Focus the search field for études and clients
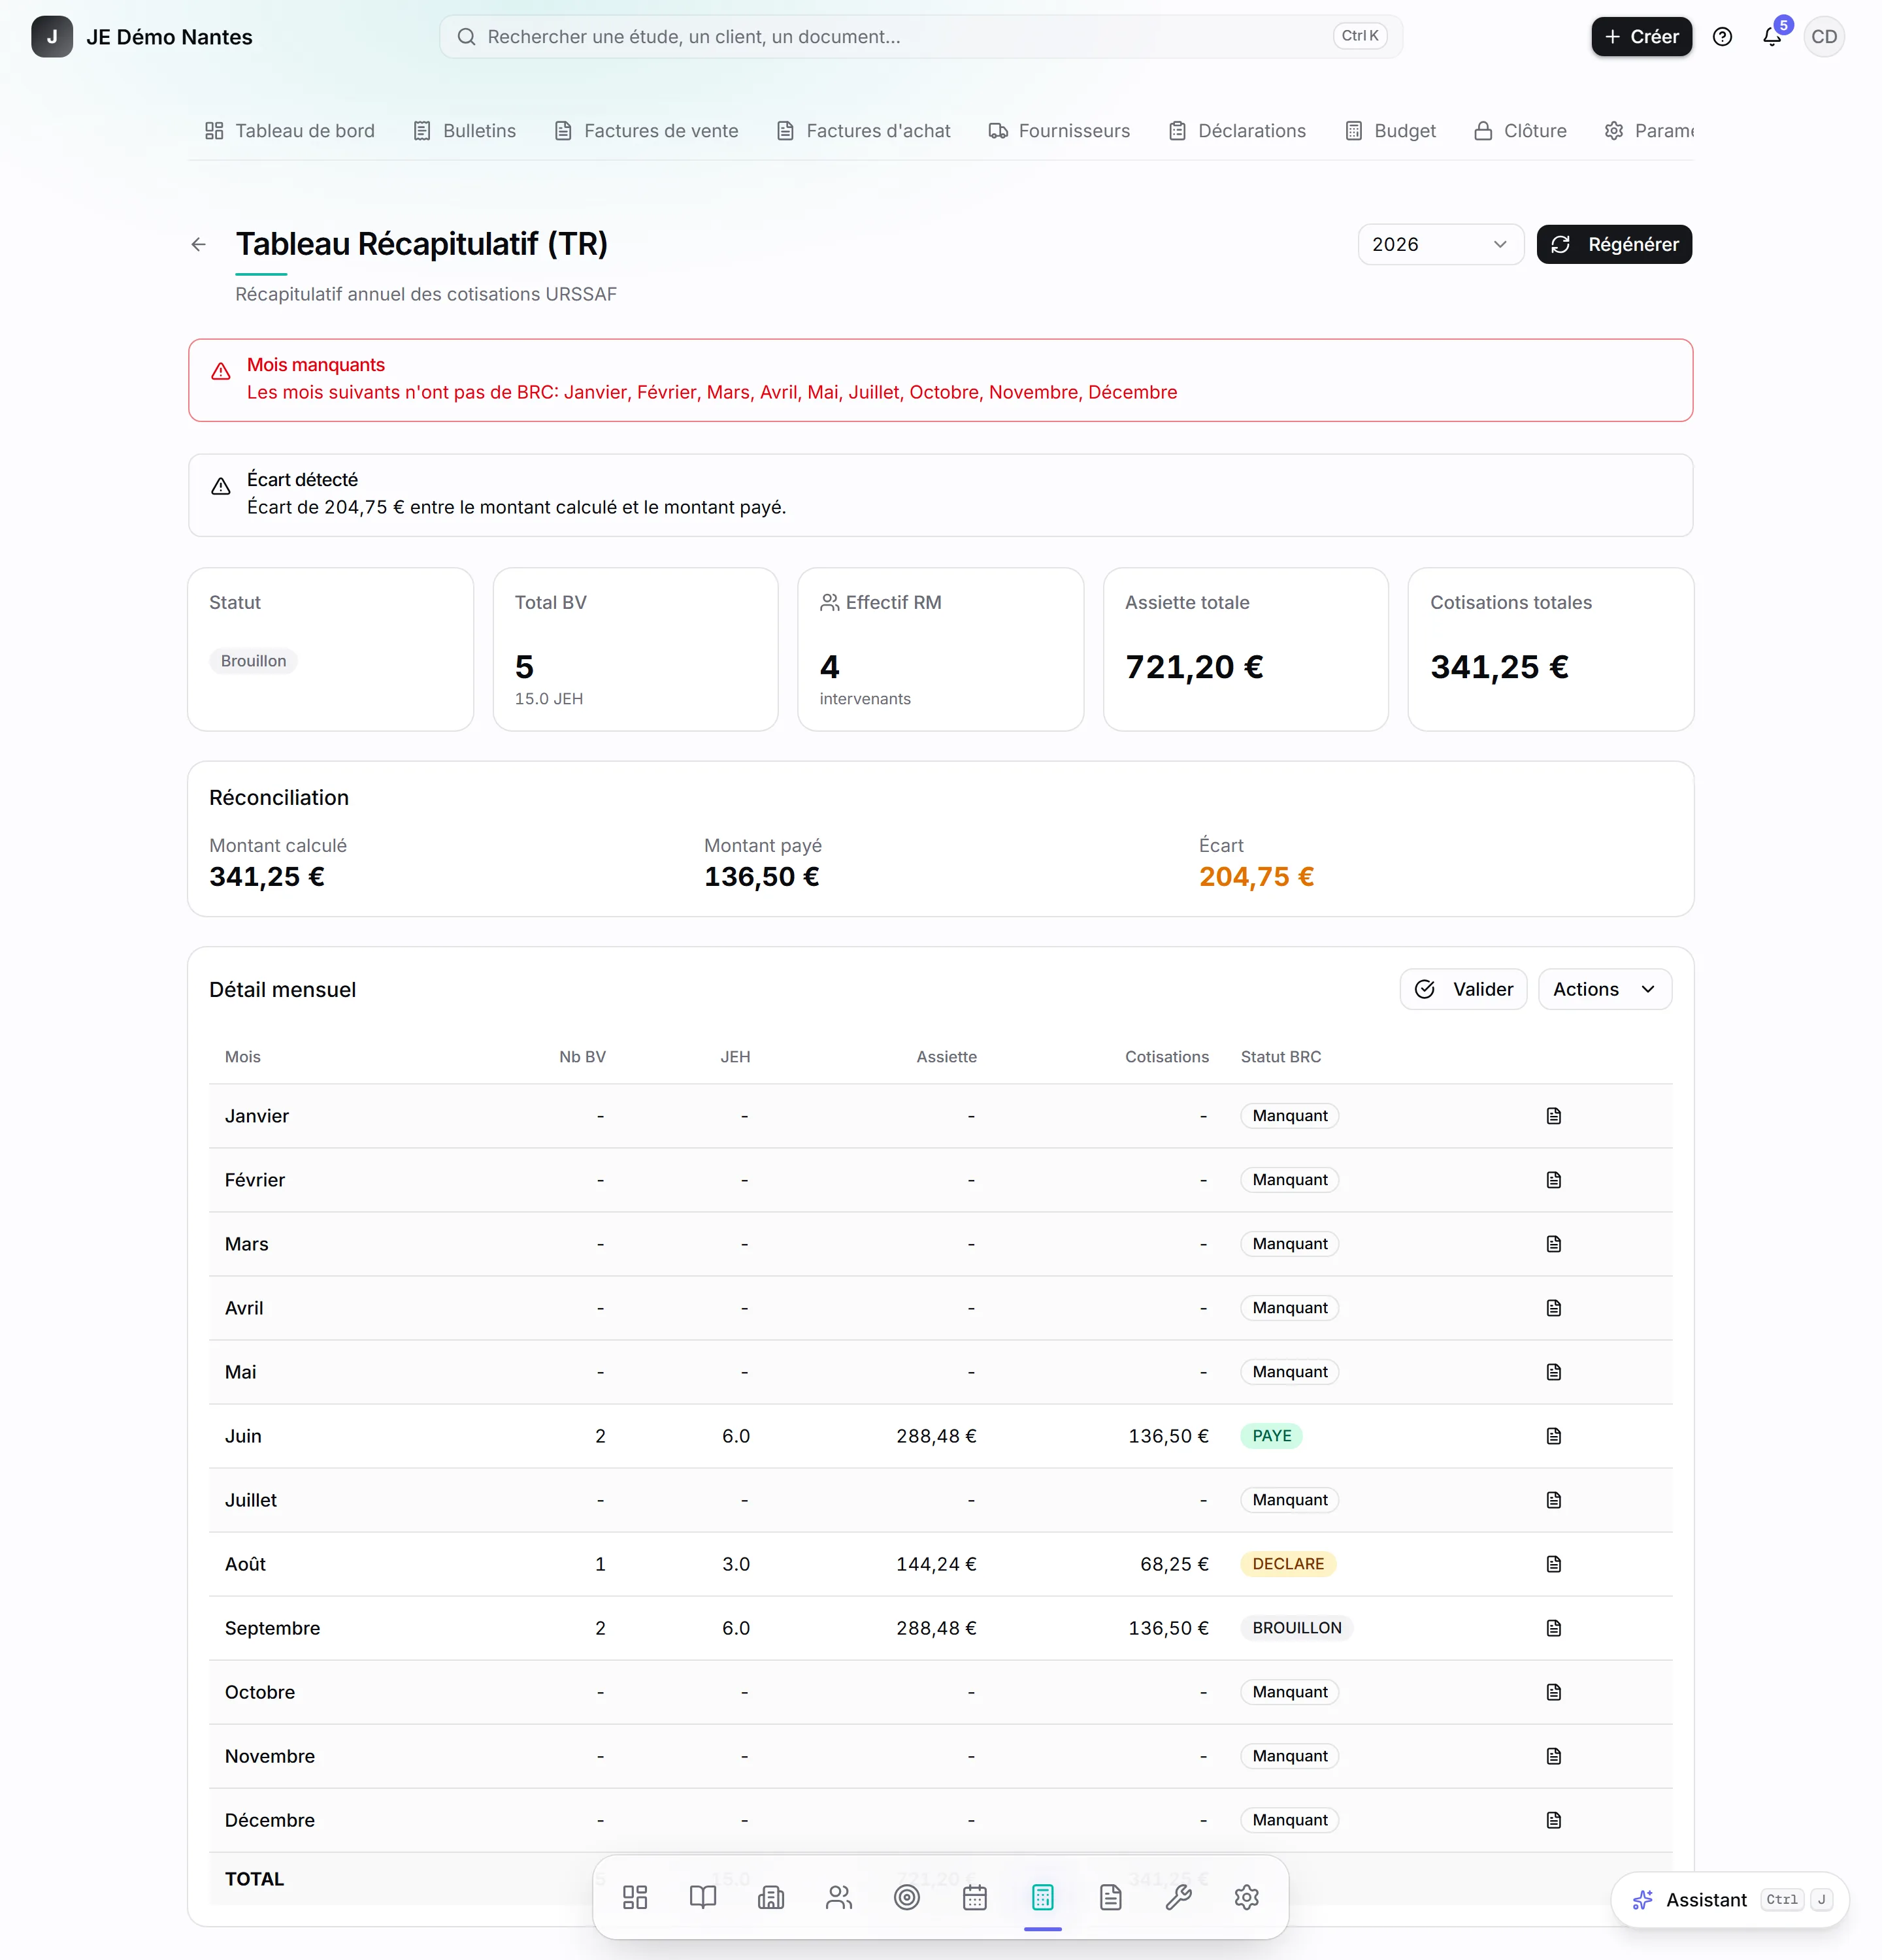This screenshot has width=1882, height=1960. tap(921, 37)
